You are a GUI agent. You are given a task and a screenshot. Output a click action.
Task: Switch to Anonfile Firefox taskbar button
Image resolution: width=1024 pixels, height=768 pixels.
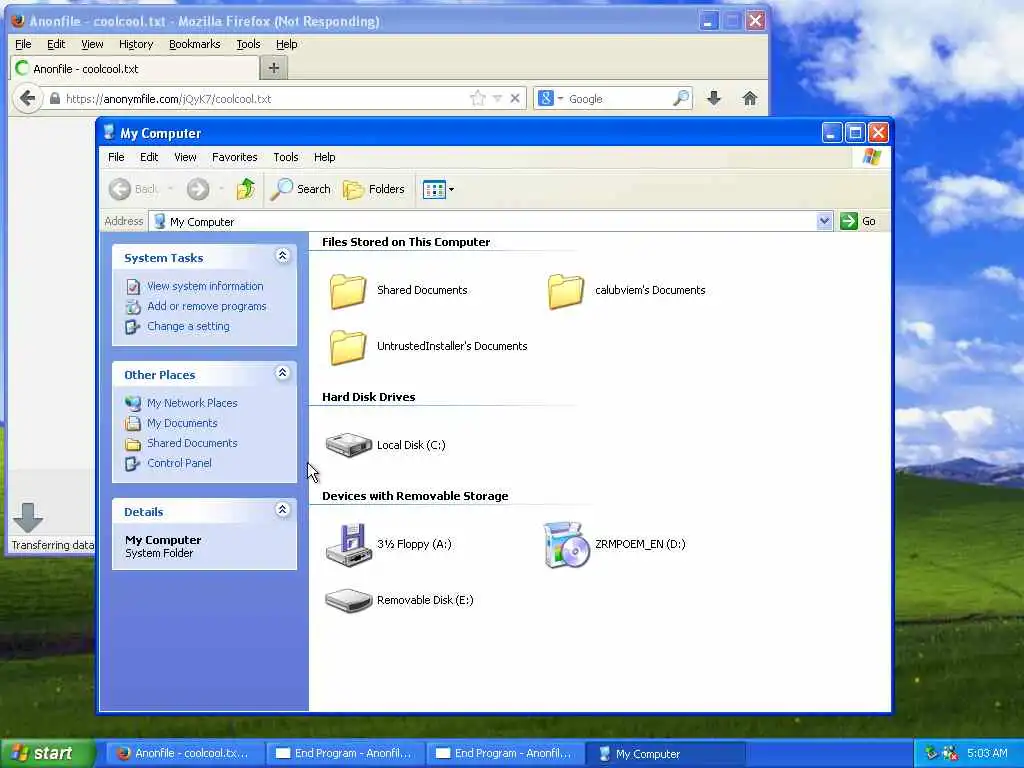[185, 754]
